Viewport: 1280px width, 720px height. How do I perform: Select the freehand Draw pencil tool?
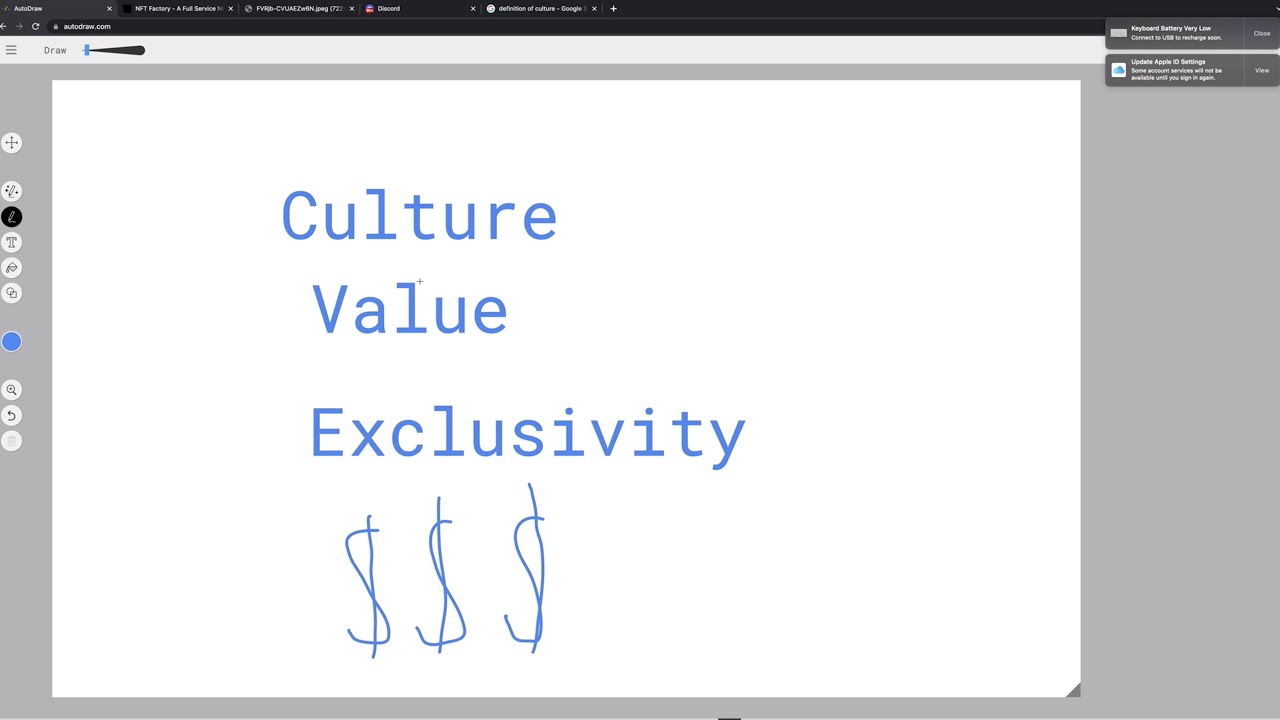12,217
